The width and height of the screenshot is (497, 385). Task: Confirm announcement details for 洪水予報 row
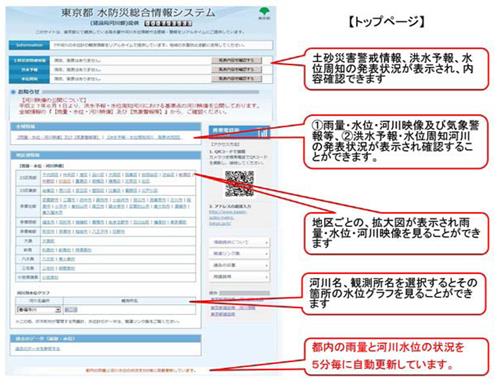point(237,69)
